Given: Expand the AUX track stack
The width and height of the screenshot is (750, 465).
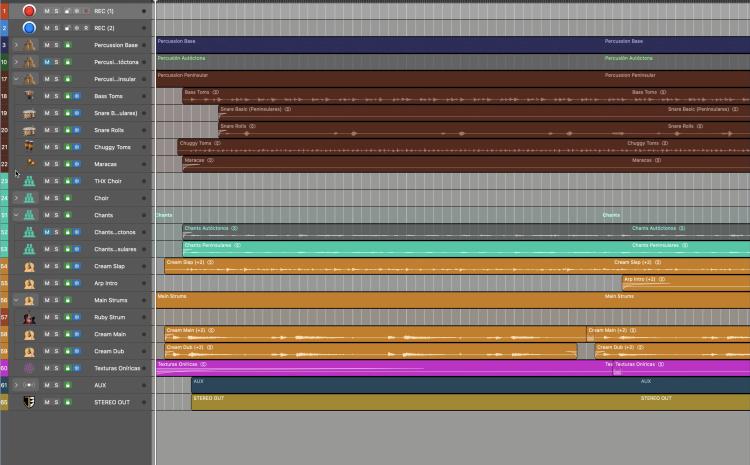Looking at the screenshot, I should click(x=16, y=385).
